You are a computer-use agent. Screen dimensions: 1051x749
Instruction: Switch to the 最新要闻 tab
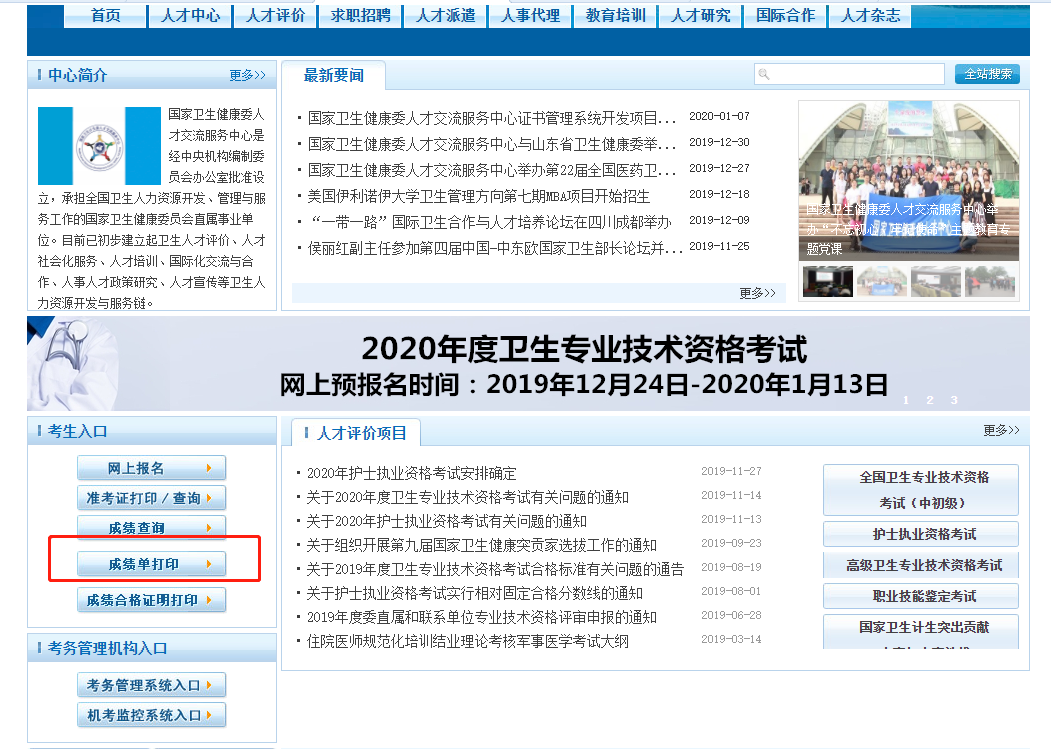click(333, 76)
